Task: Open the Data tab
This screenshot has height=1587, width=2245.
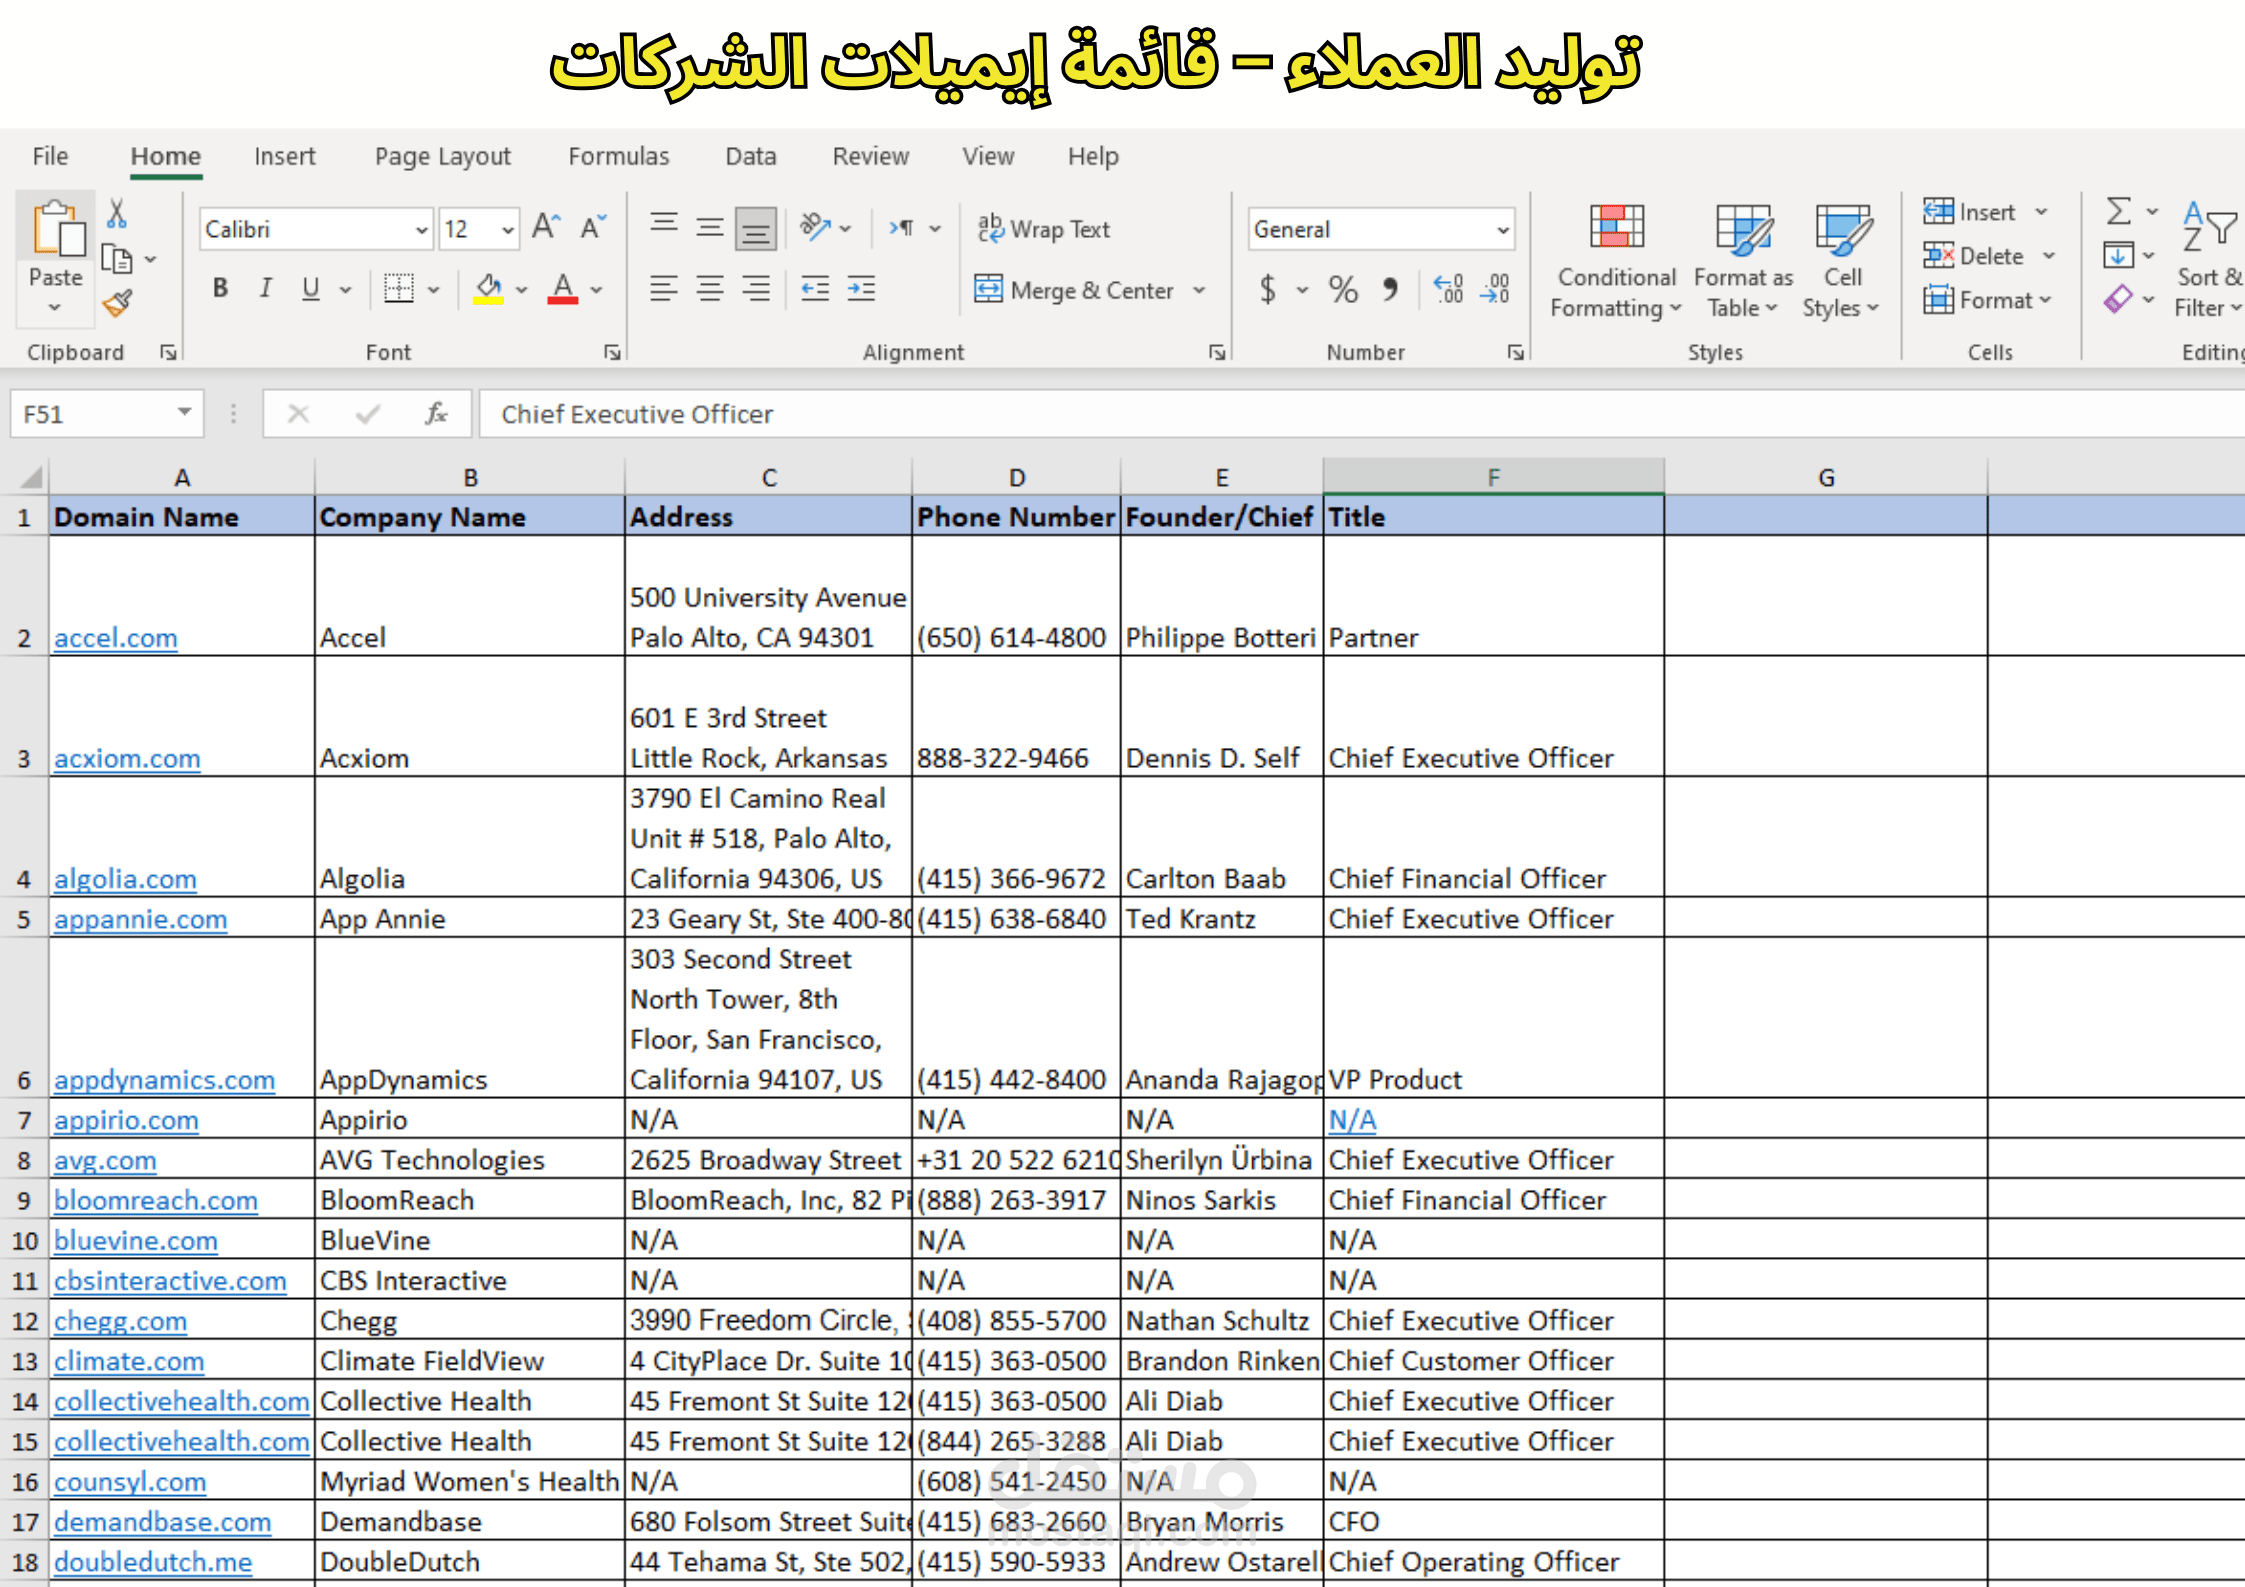Action: click(750, 156)
